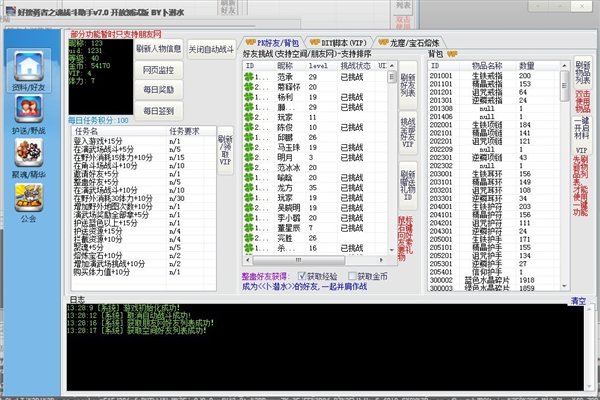Click the 每日签到 button
This screenshot has height=400, width=600.
point(158,111)
